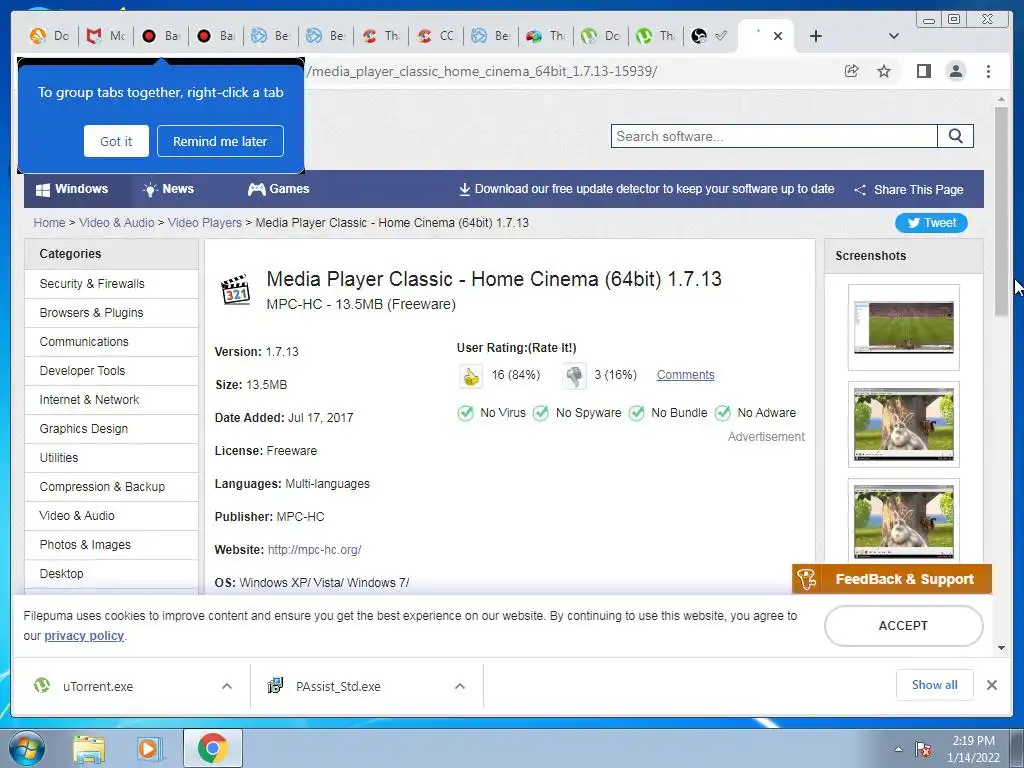
Task: Open the News section in nav bar
Action: point(168,189)
